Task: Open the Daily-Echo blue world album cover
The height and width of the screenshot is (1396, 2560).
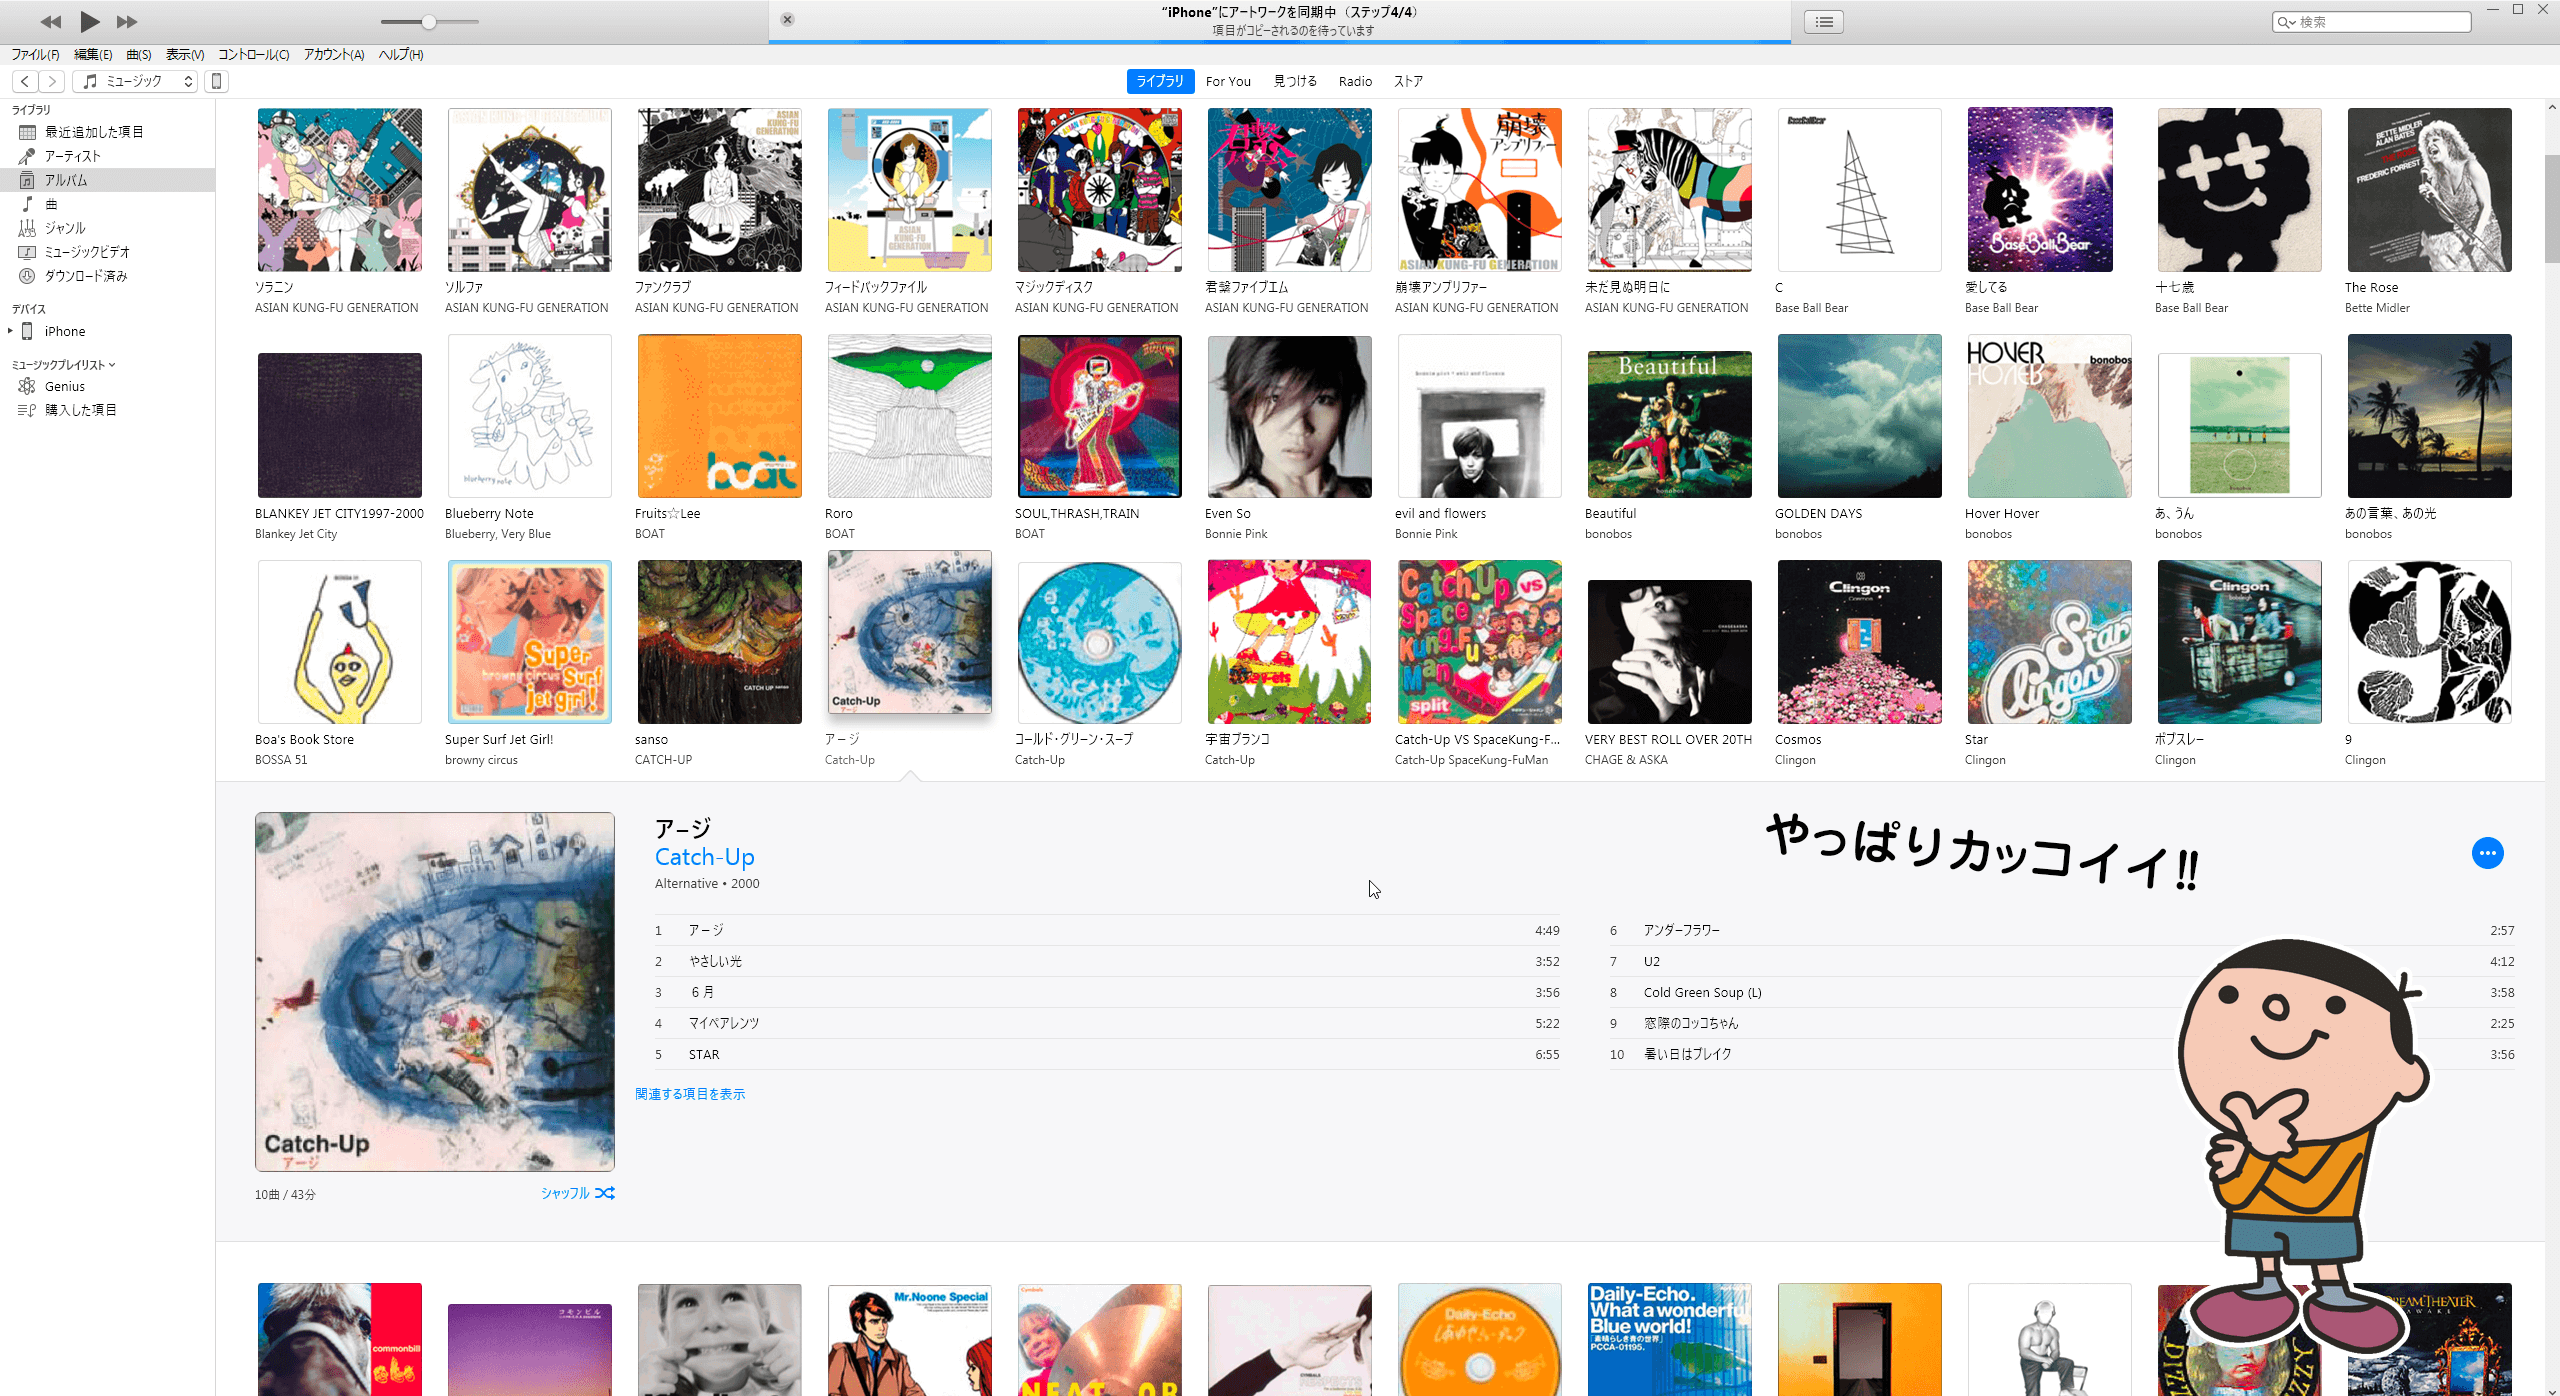Action: (x=1670, y=1339)
